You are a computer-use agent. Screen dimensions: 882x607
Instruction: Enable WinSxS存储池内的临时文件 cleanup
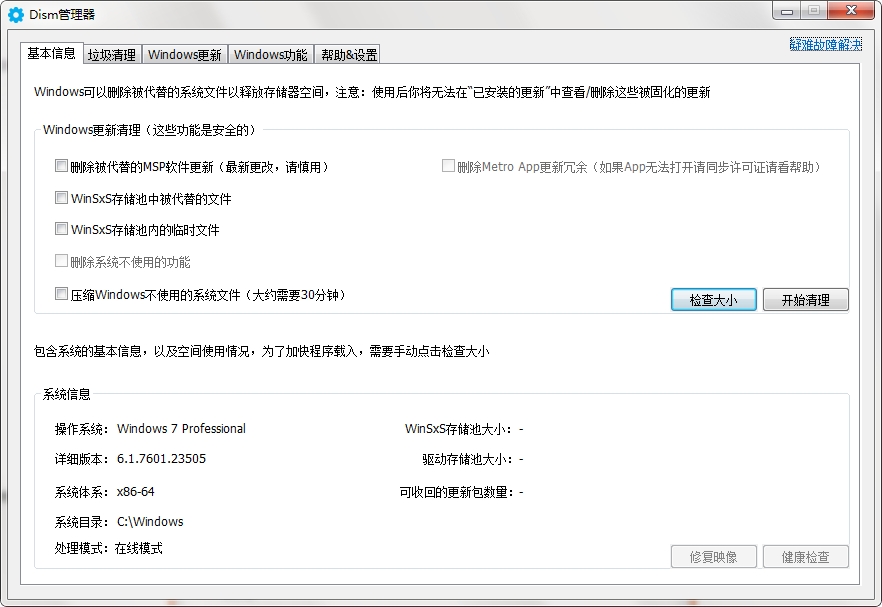(61, 229)
